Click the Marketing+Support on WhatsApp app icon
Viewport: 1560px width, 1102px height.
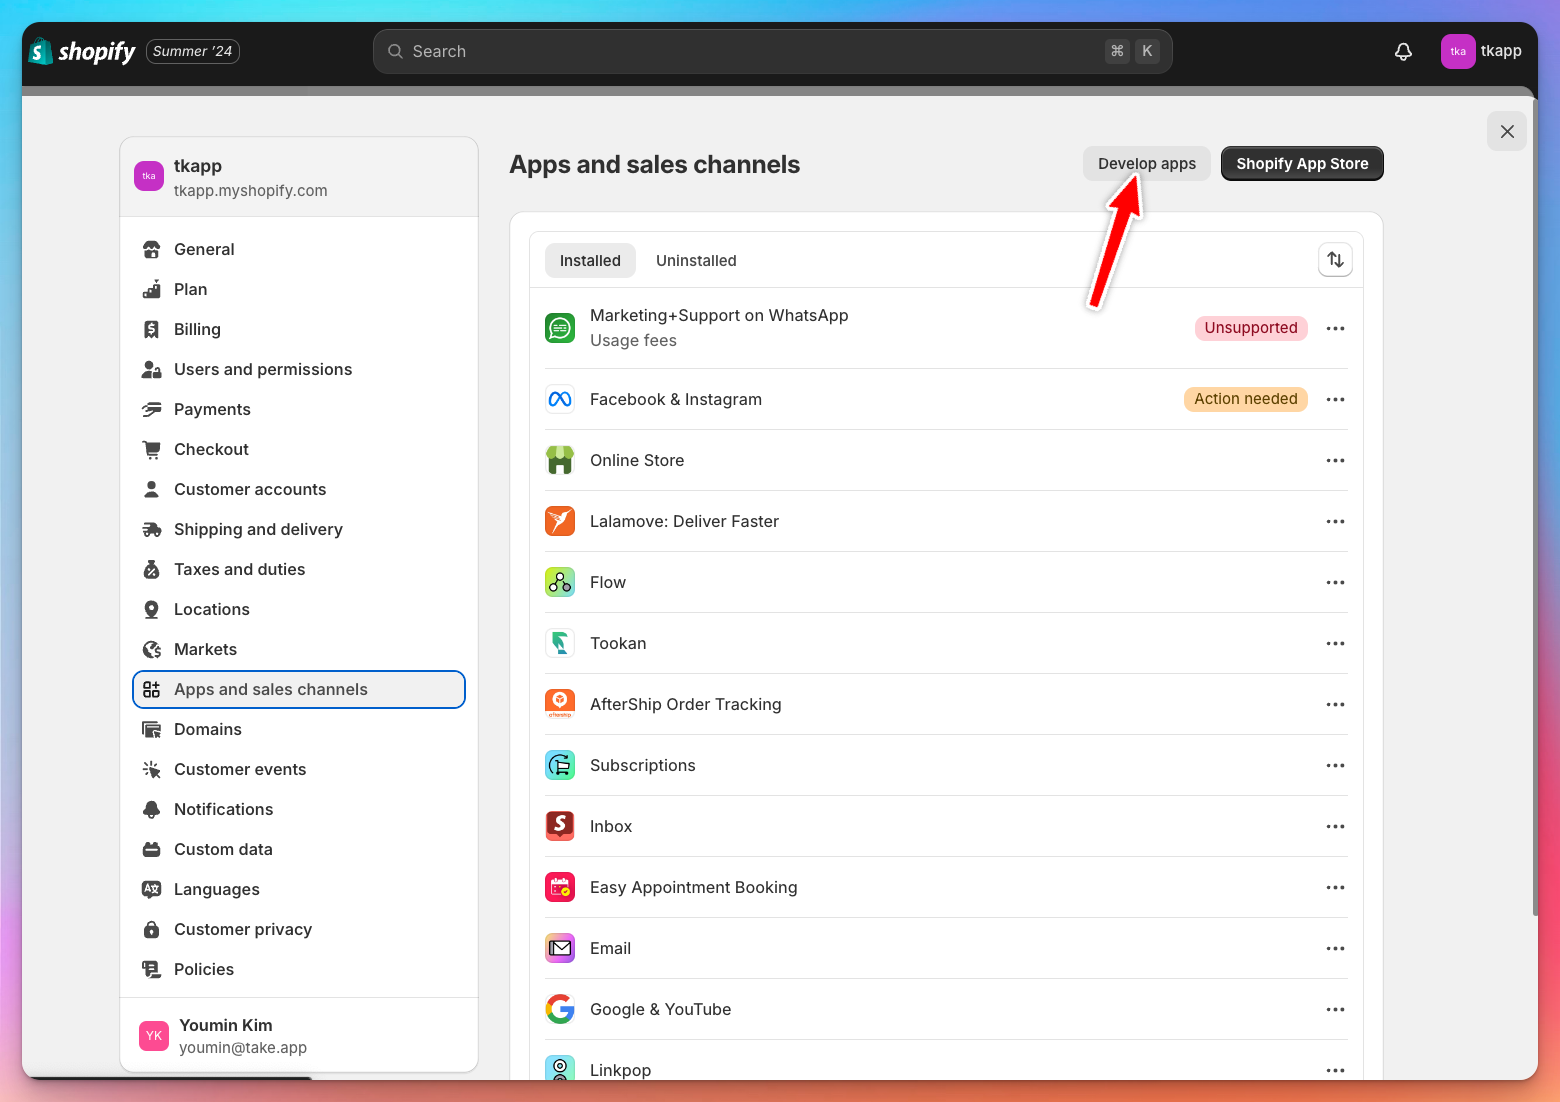[x=560, y=328]
